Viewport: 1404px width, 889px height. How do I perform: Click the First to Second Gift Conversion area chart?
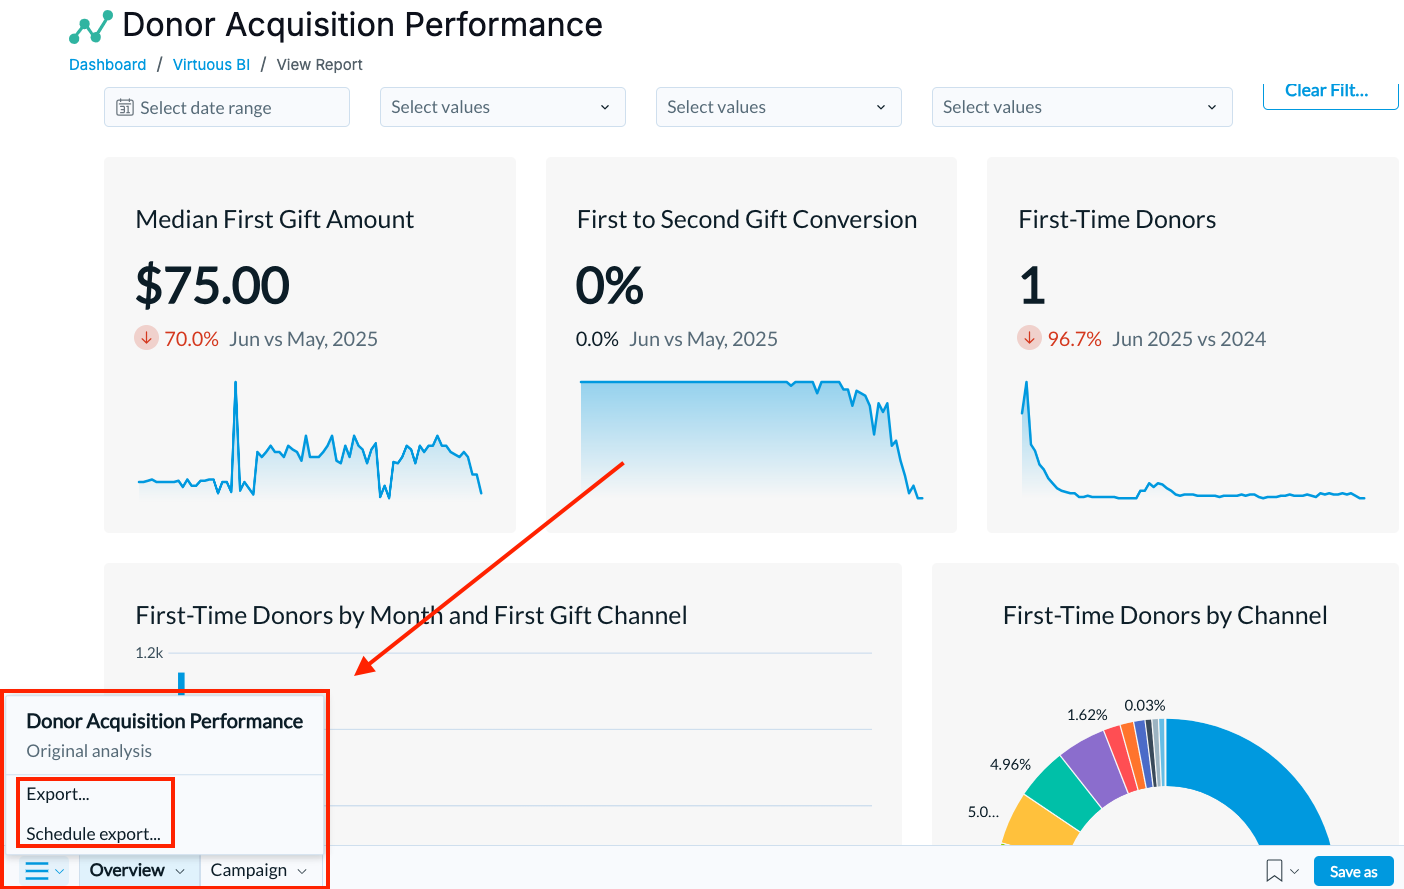coord(751,440)
